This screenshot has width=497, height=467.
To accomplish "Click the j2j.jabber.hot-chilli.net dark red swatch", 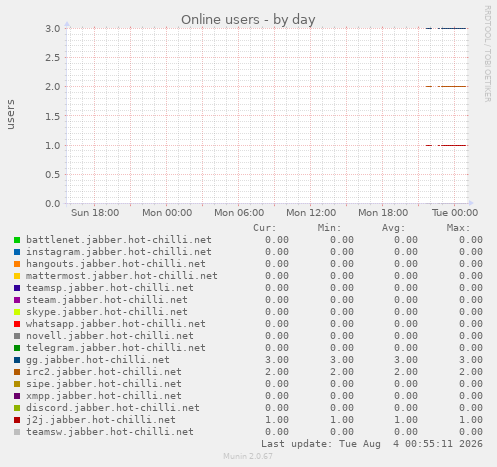I will (17, 420).
